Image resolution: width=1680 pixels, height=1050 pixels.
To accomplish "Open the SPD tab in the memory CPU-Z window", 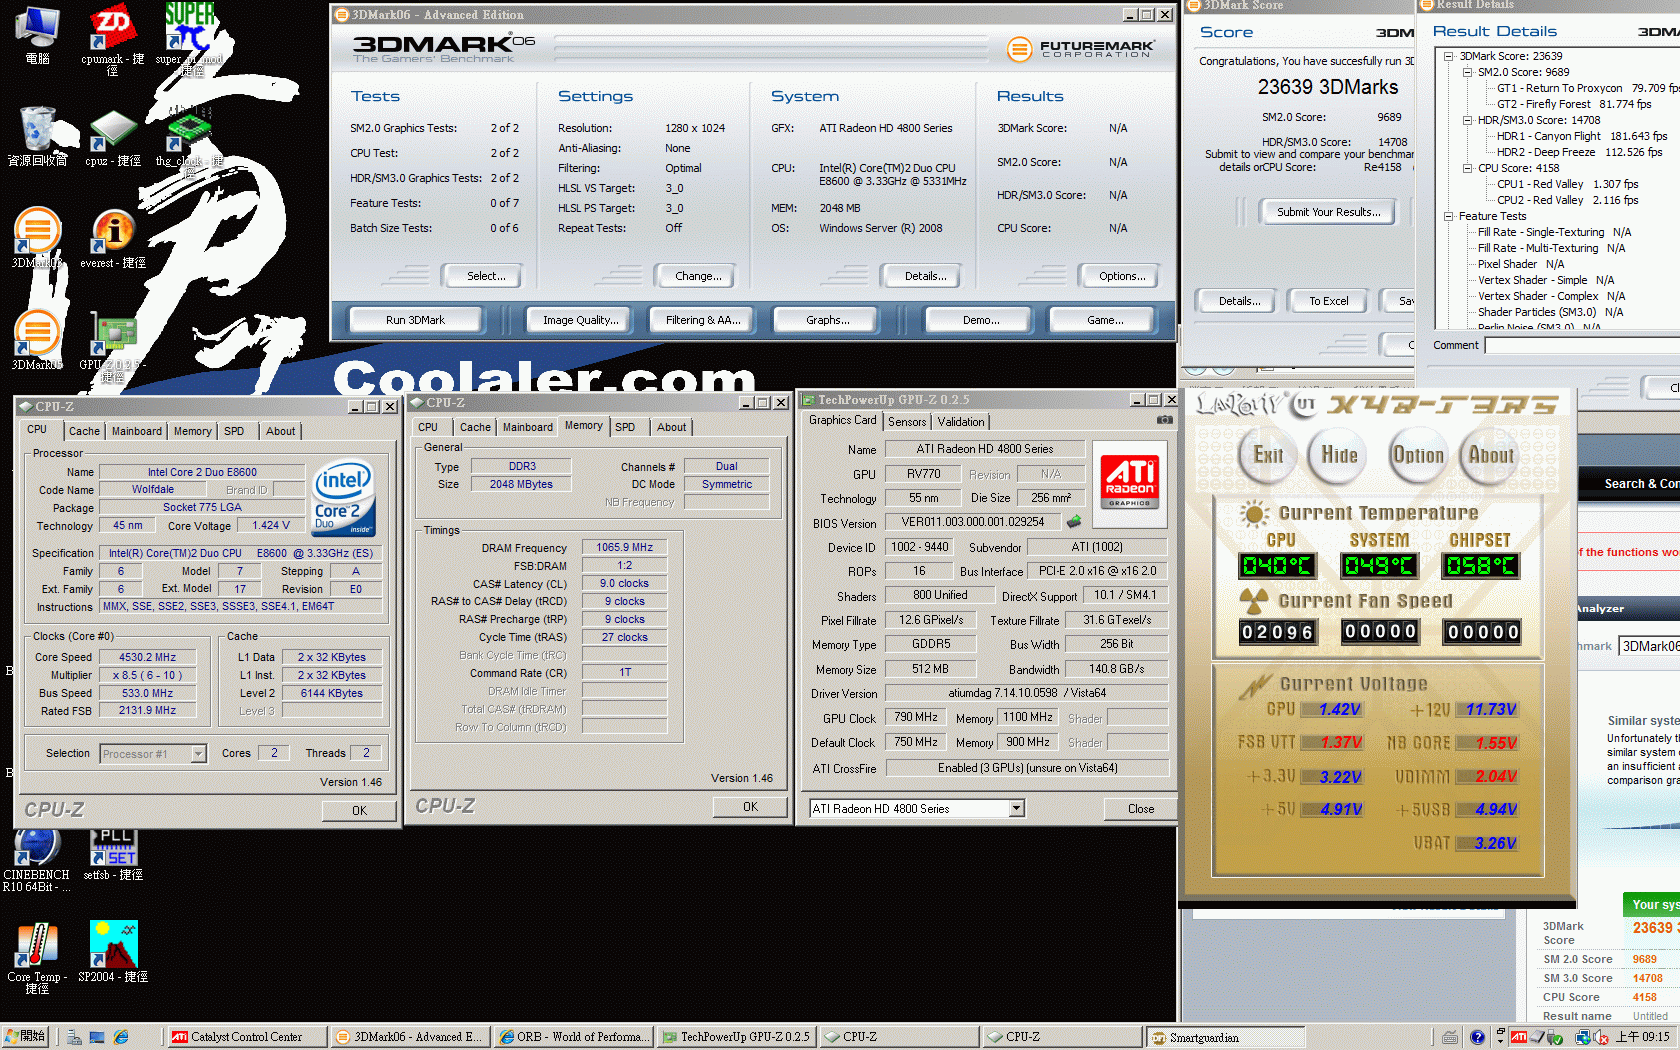I will coord(625,427).
